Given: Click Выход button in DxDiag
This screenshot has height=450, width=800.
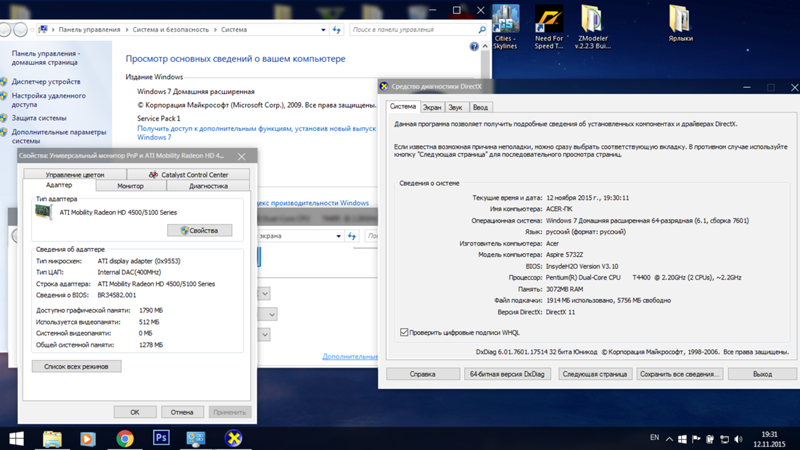Looking at the screenshot, I should point(762,374).
